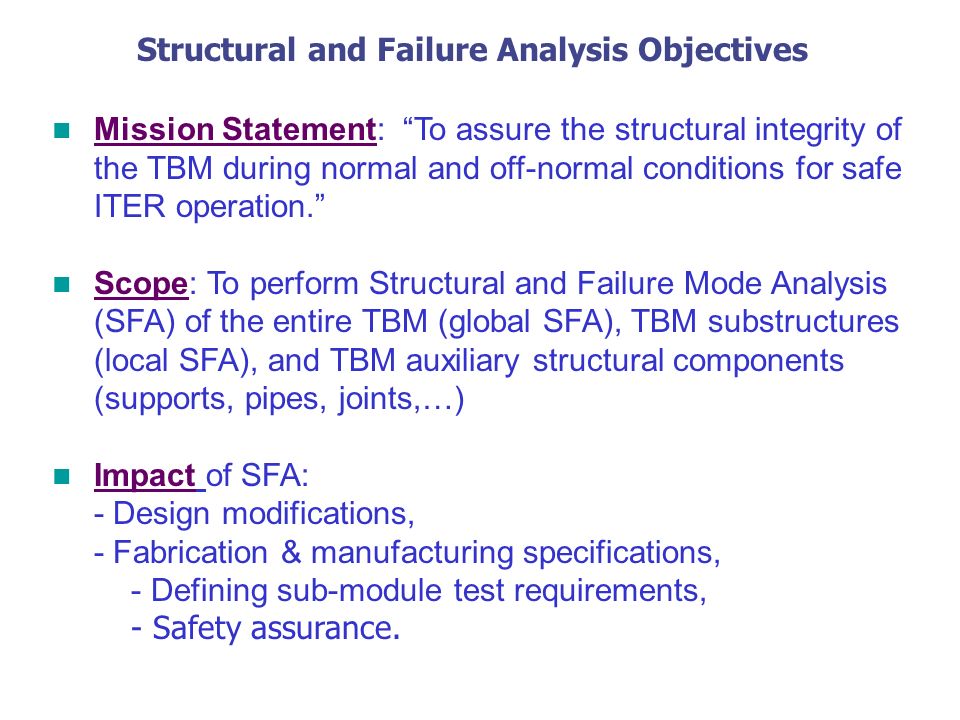Click the phrase '(local SFA)'
Viewport: 960px width, 720px height.
(x=172, y=361)
